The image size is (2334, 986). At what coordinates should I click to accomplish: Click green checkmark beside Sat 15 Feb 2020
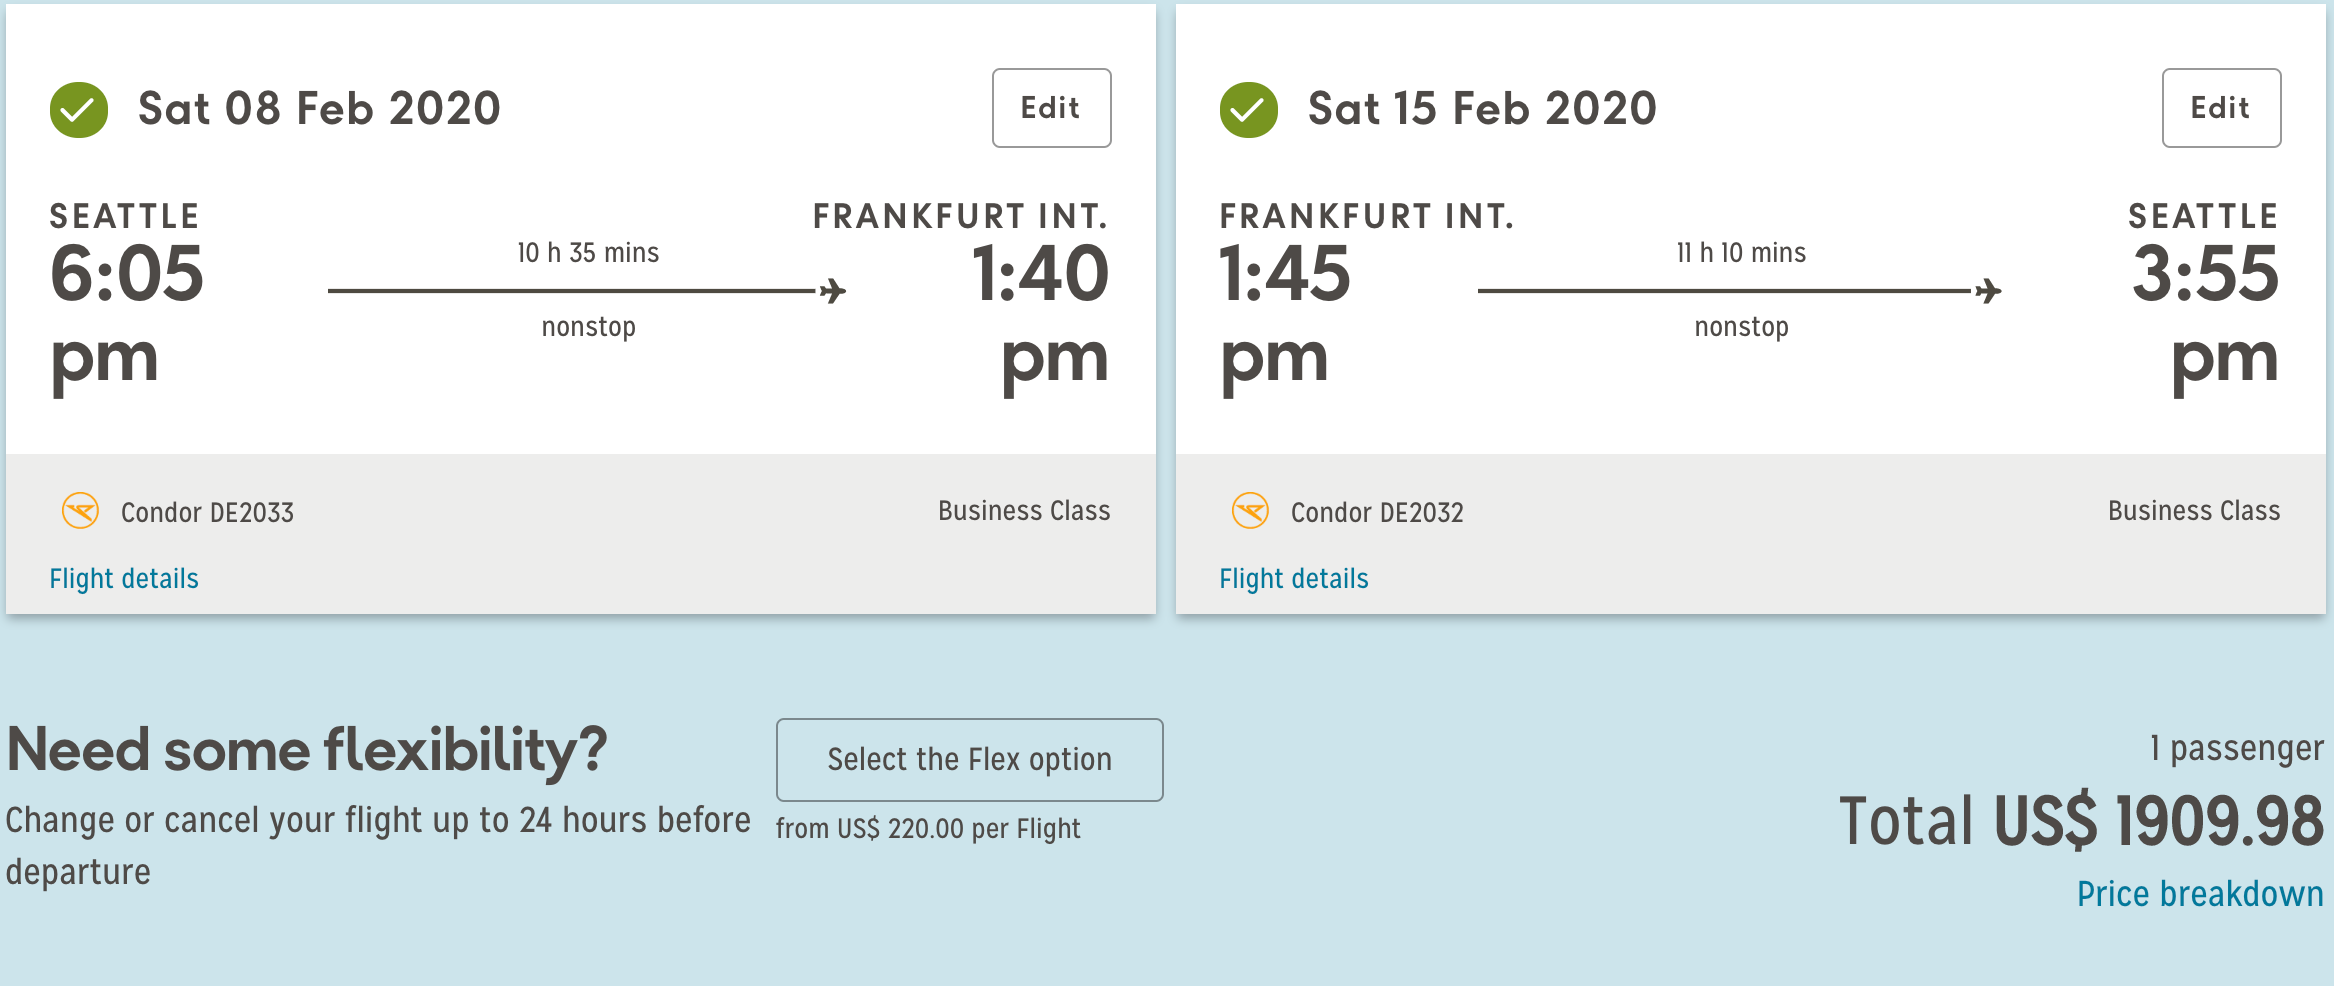pyautogui.click(x=1248, y=110)
